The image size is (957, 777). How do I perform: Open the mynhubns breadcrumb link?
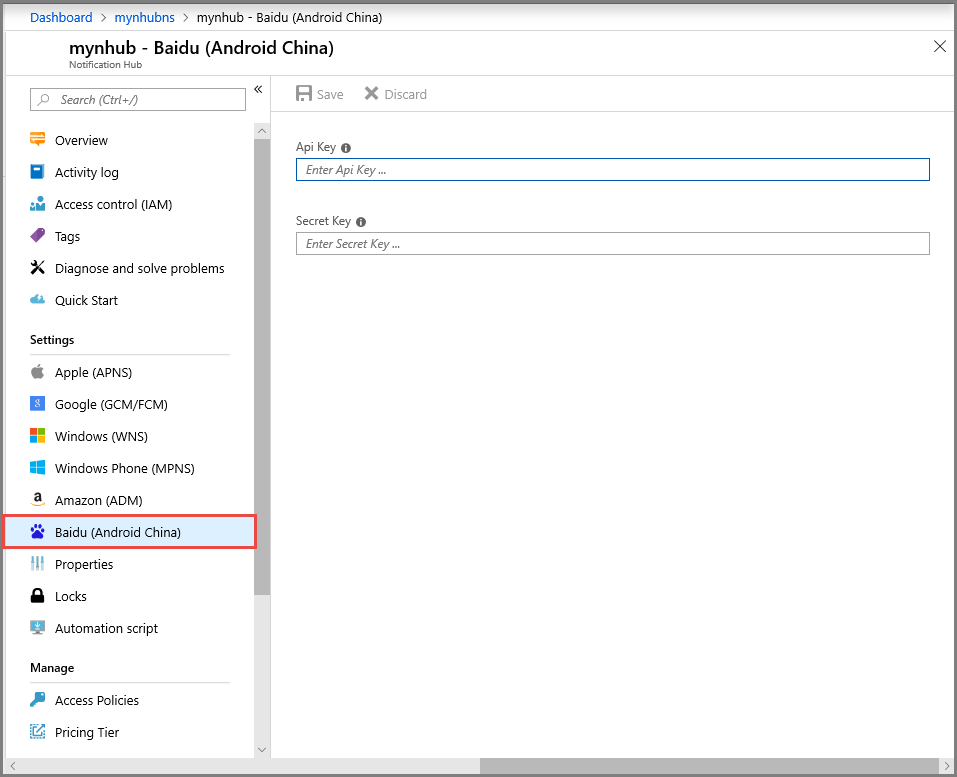tap(145, 17)
